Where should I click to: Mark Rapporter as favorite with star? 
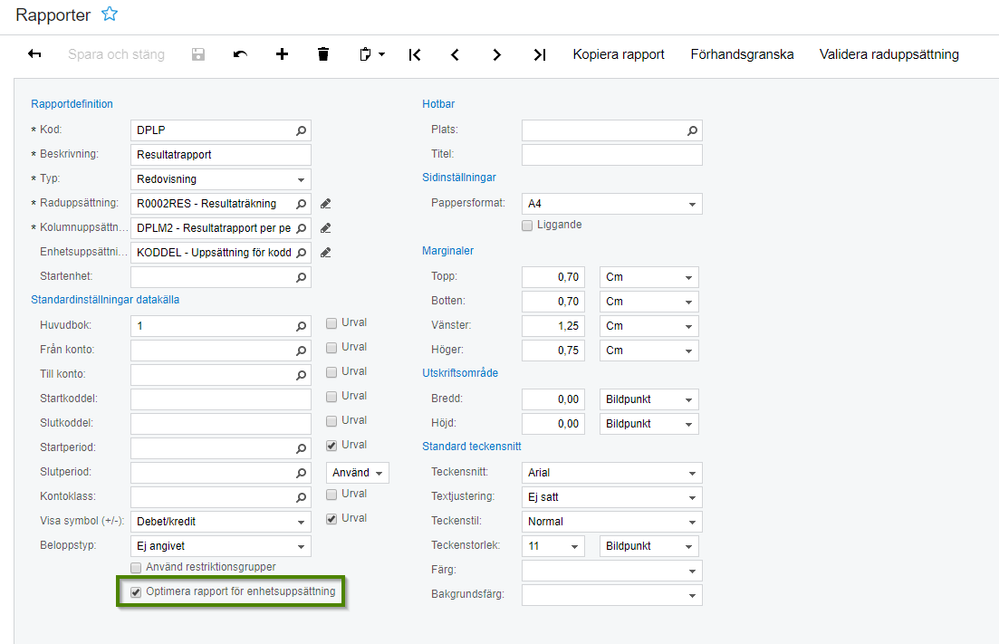pos(110,15)
